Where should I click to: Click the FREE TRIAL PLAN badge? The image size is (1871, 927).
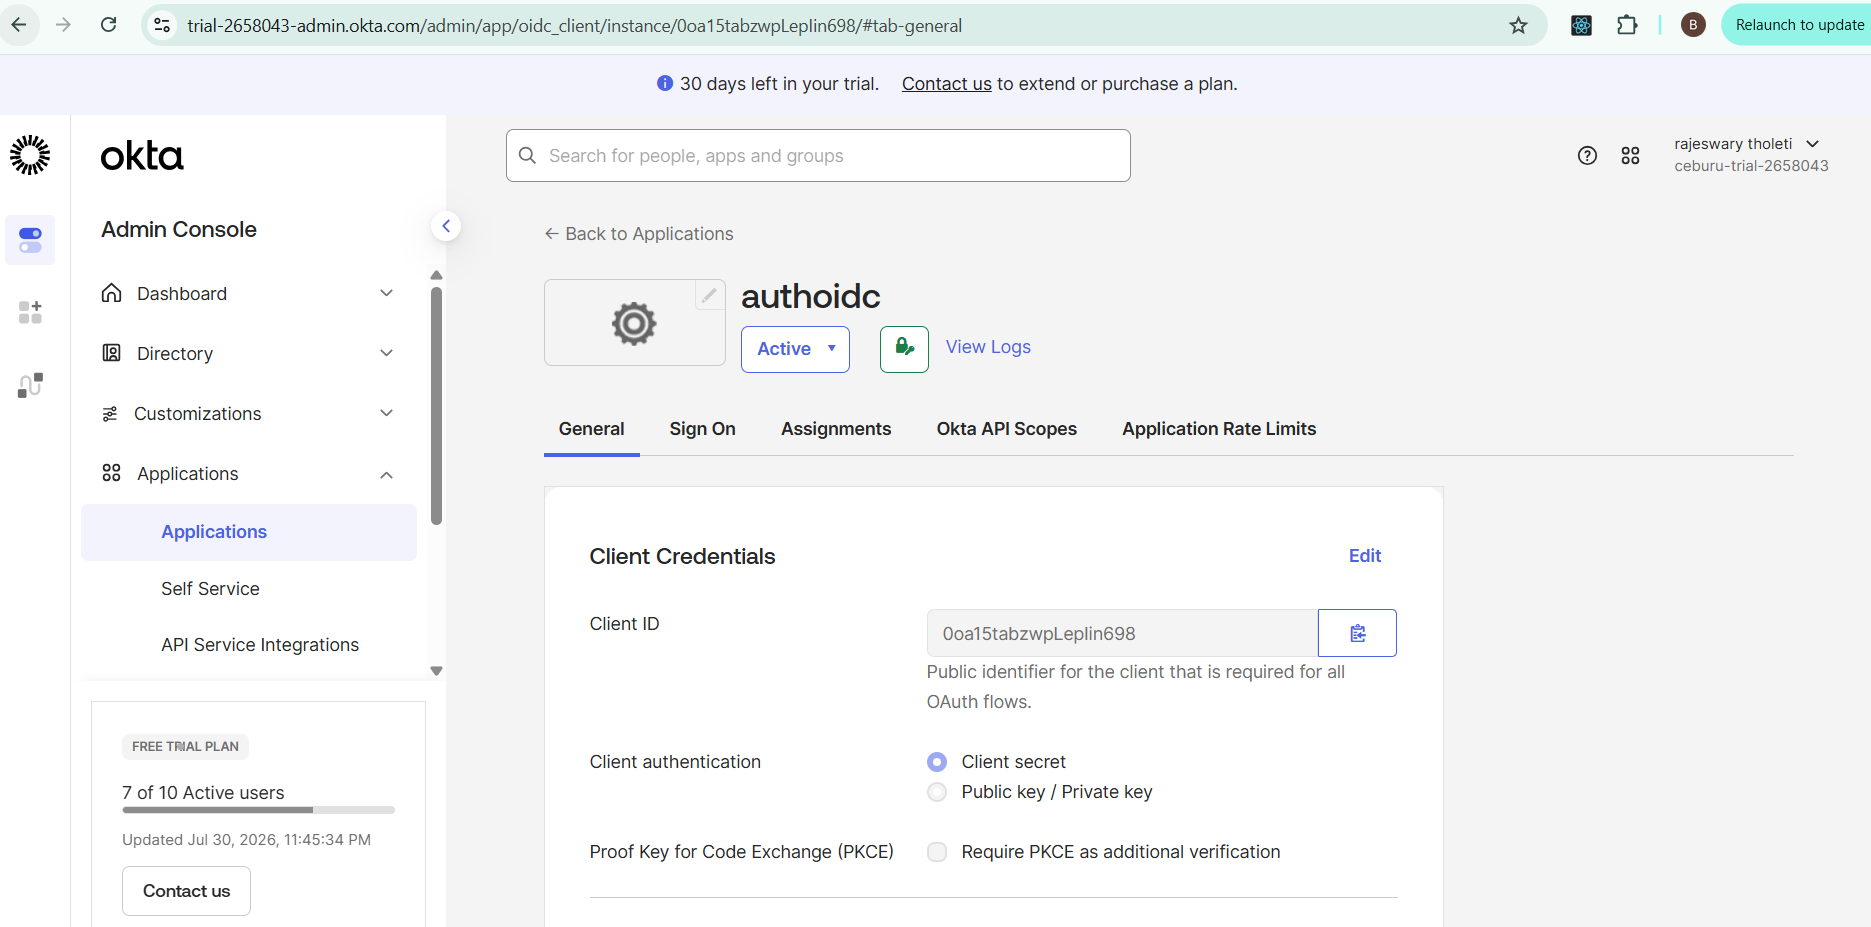[x=185, y=747]
